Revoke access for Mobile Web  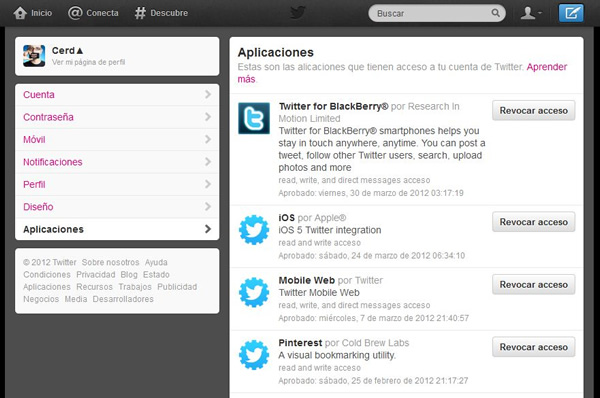point(533,285)
